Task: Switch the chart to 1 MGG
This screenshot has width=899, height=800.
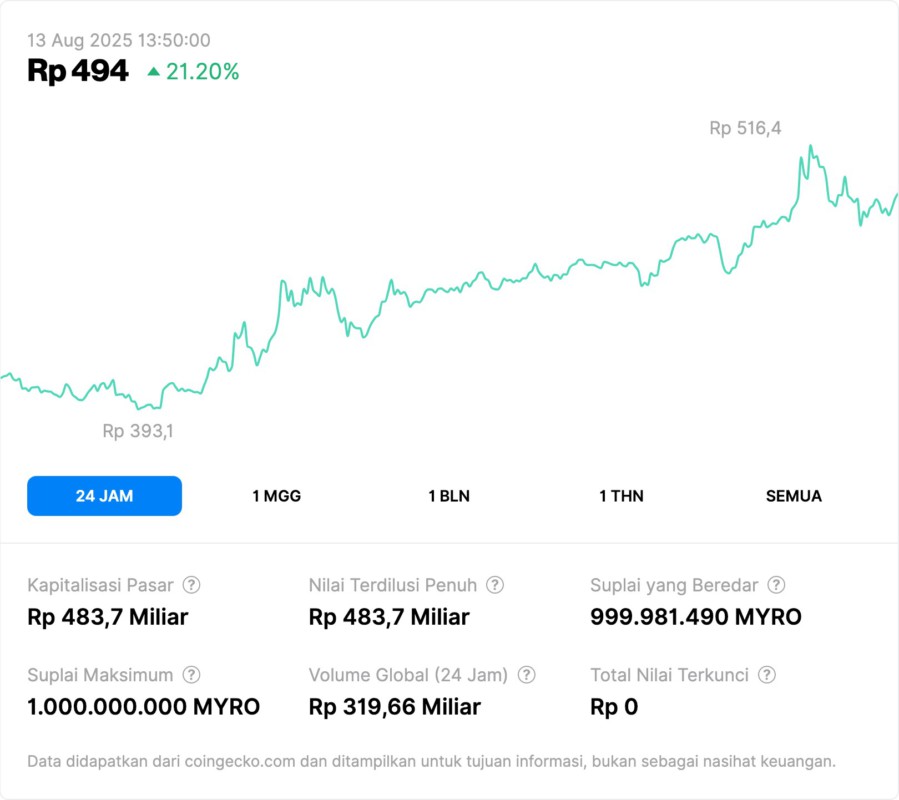Action: pos(276,496)
